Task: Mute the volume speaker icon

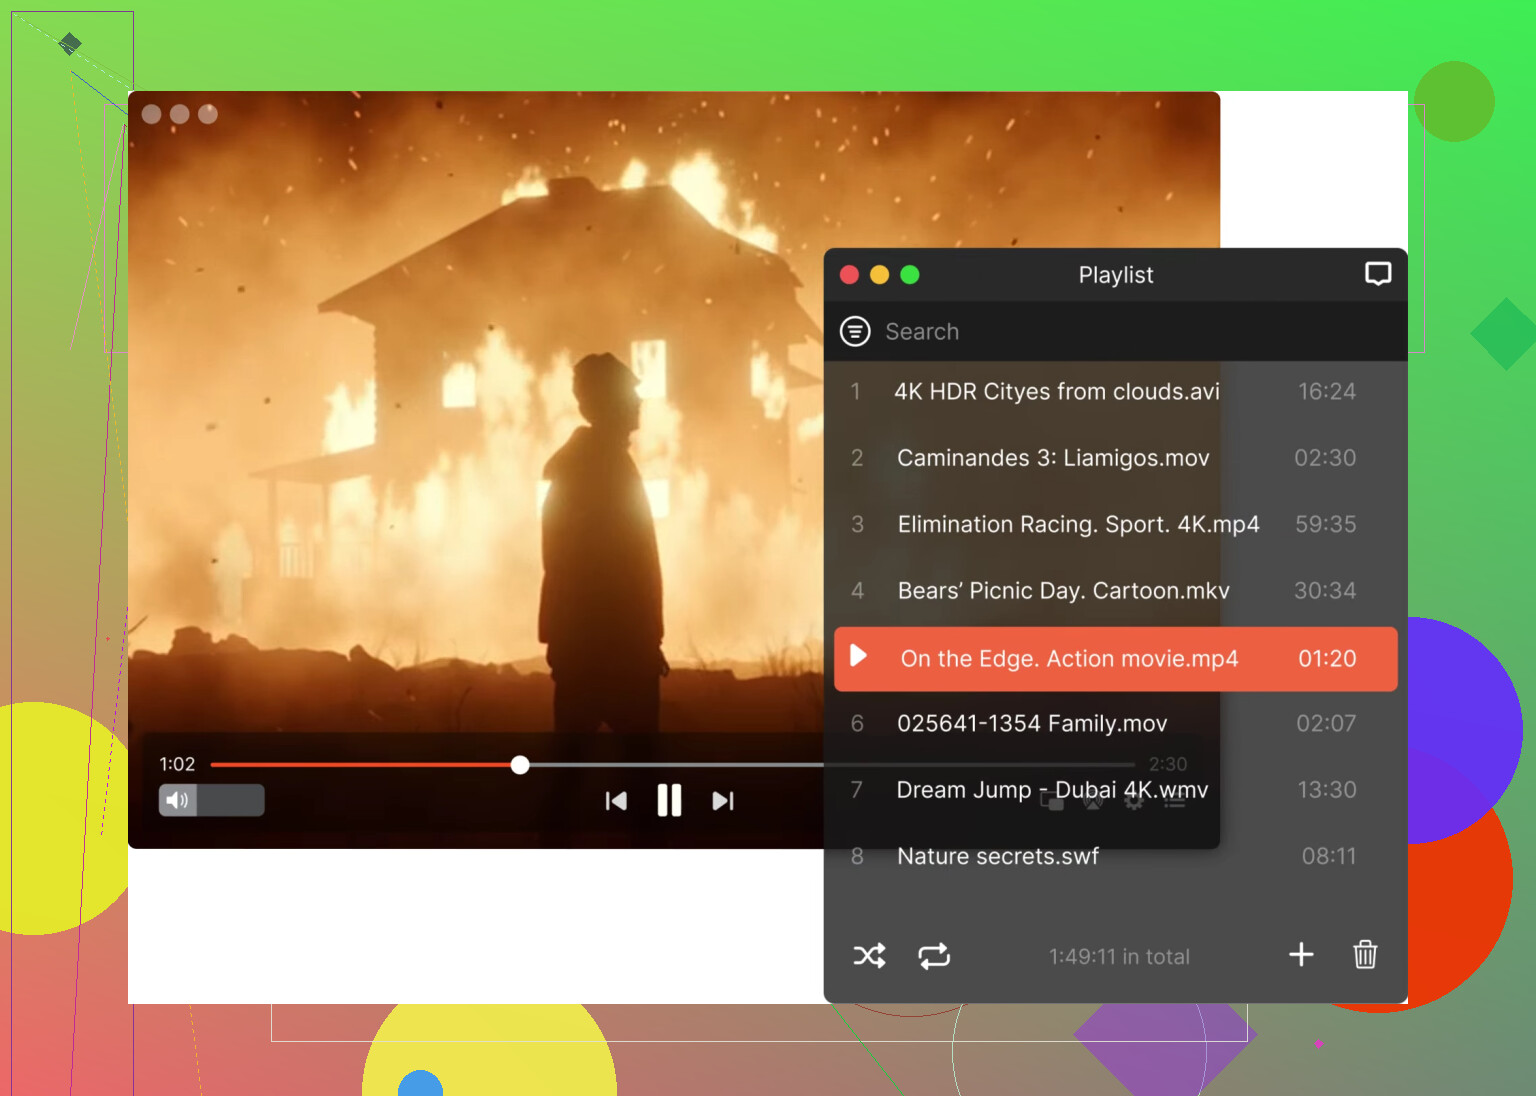Action: click(177, 800)
